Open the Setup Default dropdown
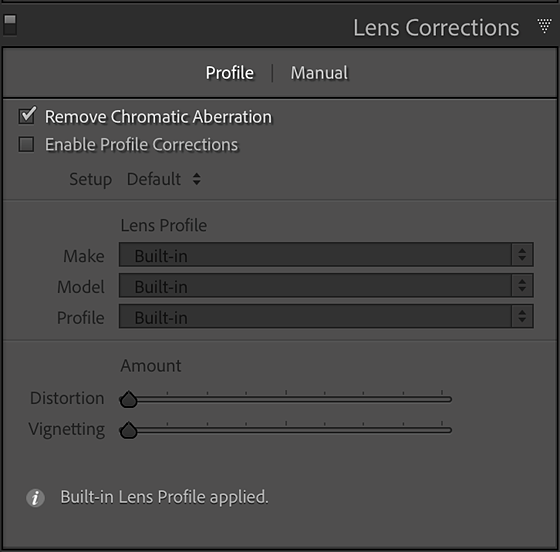 tap(164, 179)
